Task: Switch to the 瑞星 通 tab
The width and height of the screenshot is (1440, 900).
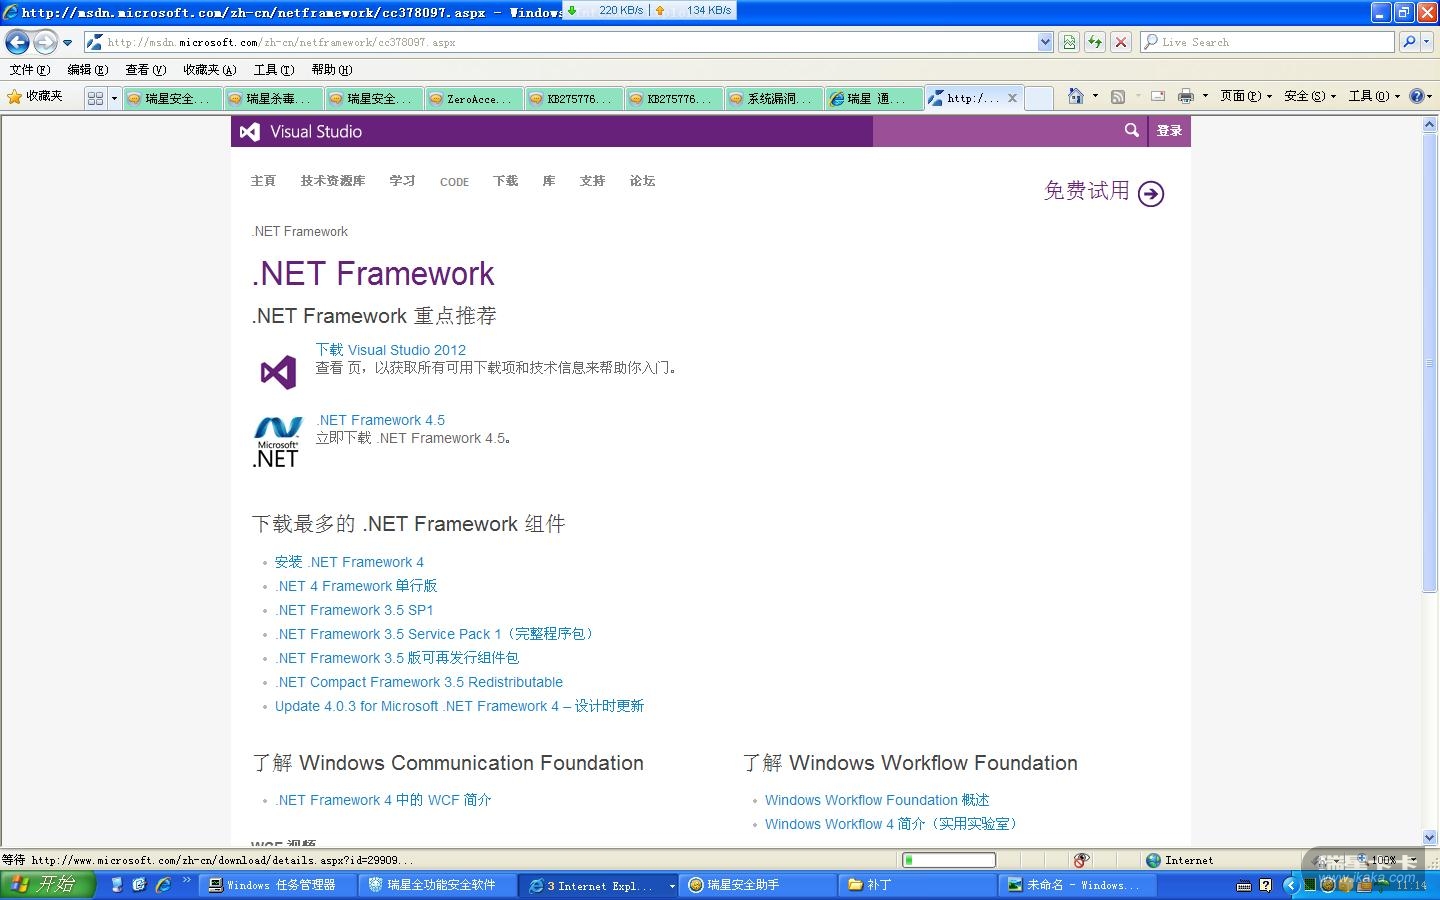Action: tap(874, 98)
